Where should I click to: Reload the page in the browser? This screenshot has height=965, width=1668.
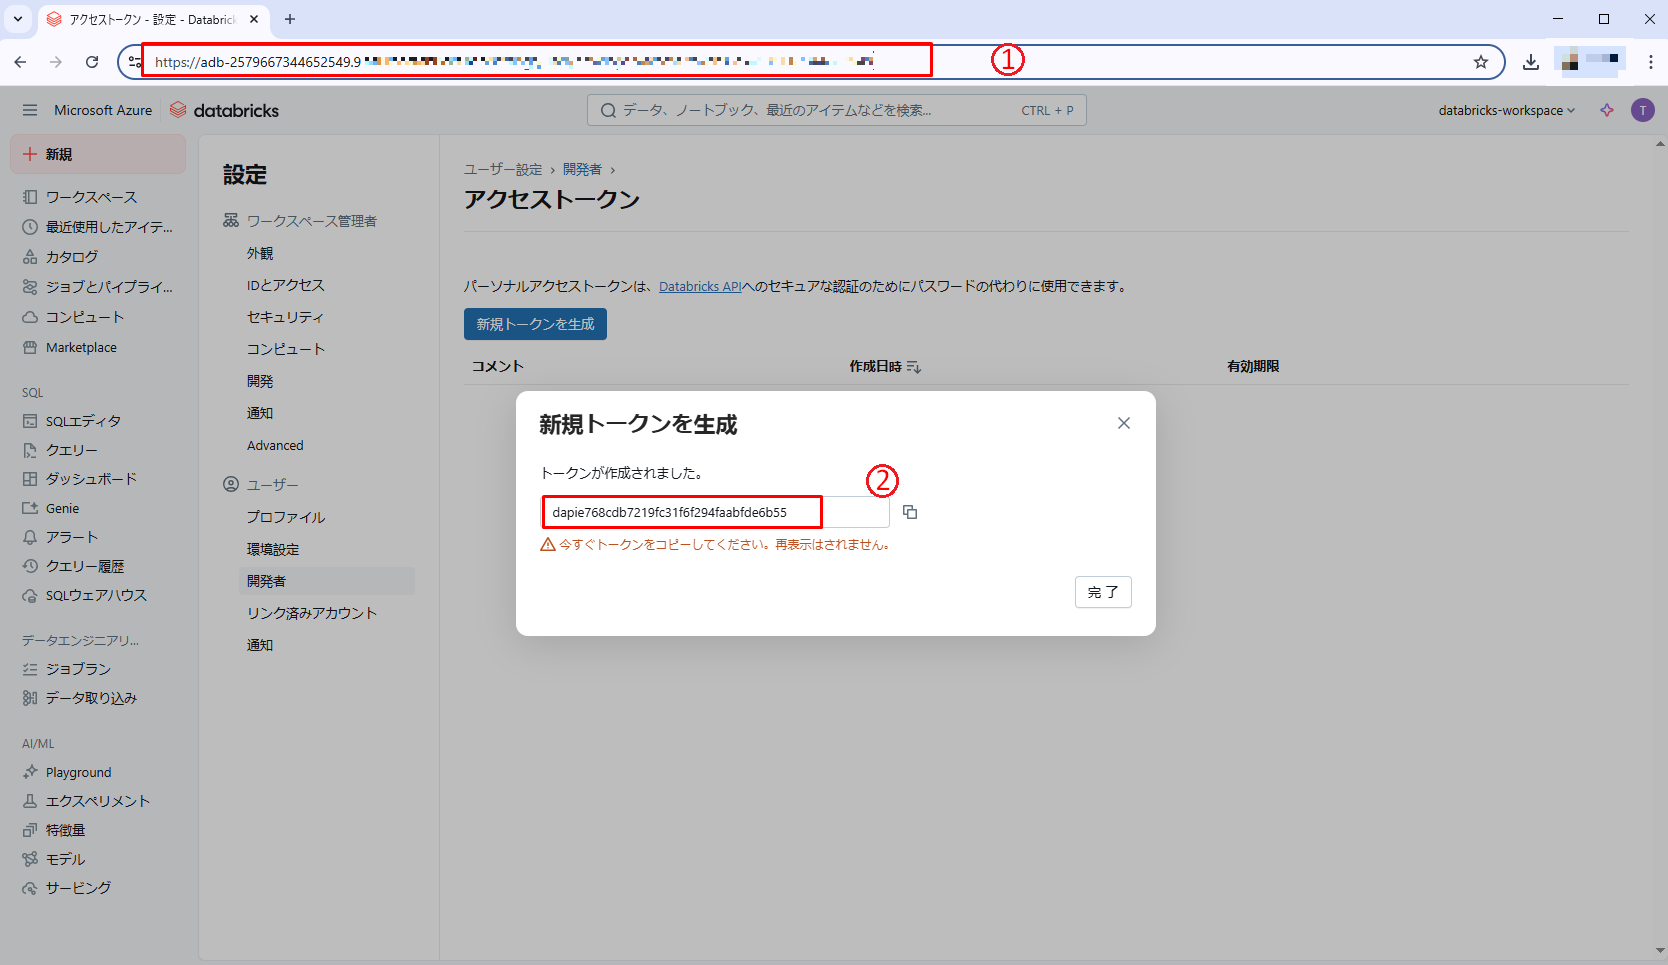[92, 62]
